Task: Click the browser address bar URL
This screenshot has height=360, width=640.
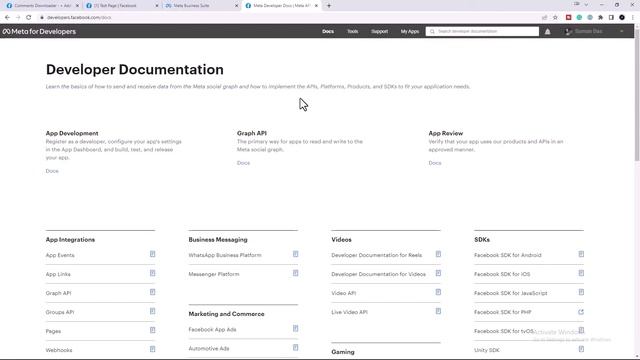Action: [x=79, y=18]
